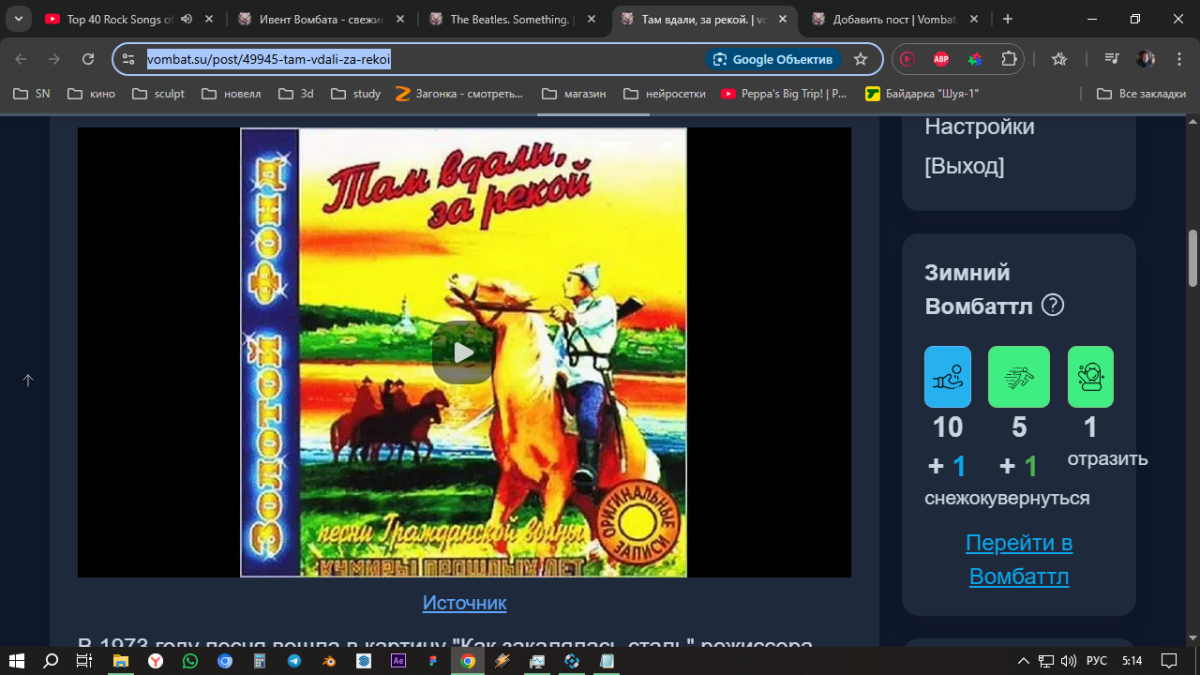Viewport: 1200px width, 675px height.
Task: Open a new browser tab
Action: click(x=1007, y=19)
